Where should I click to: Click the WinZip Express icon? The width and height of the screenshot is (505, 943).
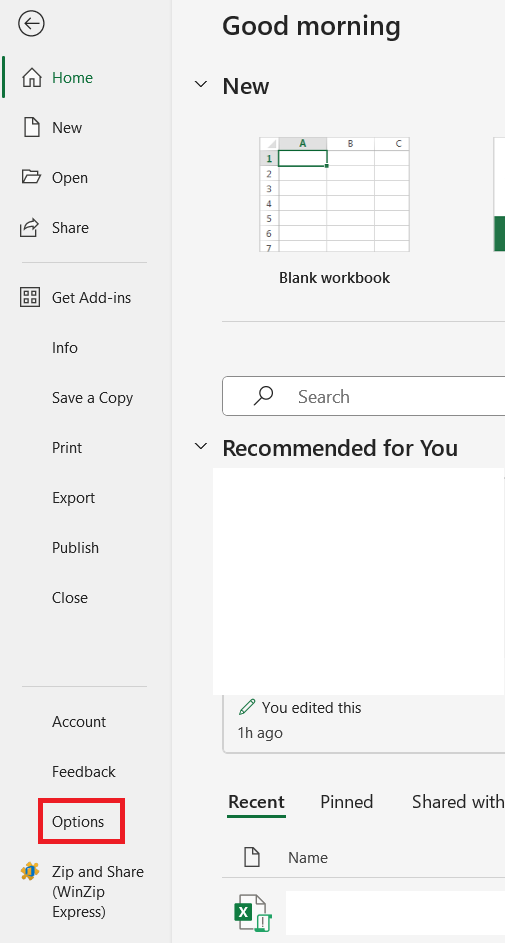[30, 871]
